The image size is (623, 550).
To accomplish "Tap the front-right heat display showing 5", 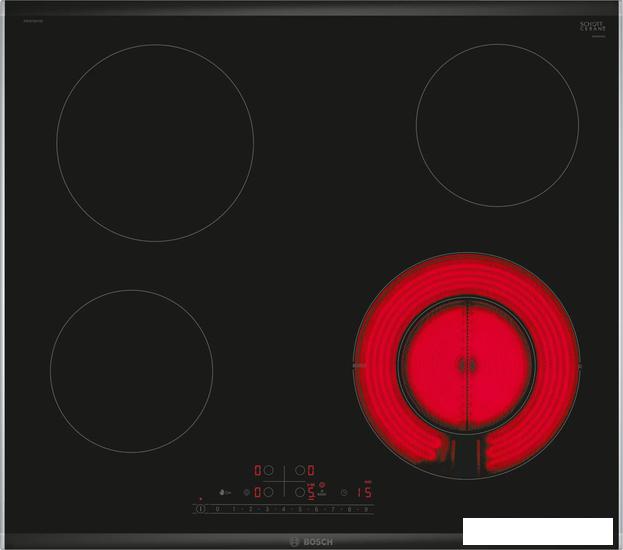I will tap(311, 492).
